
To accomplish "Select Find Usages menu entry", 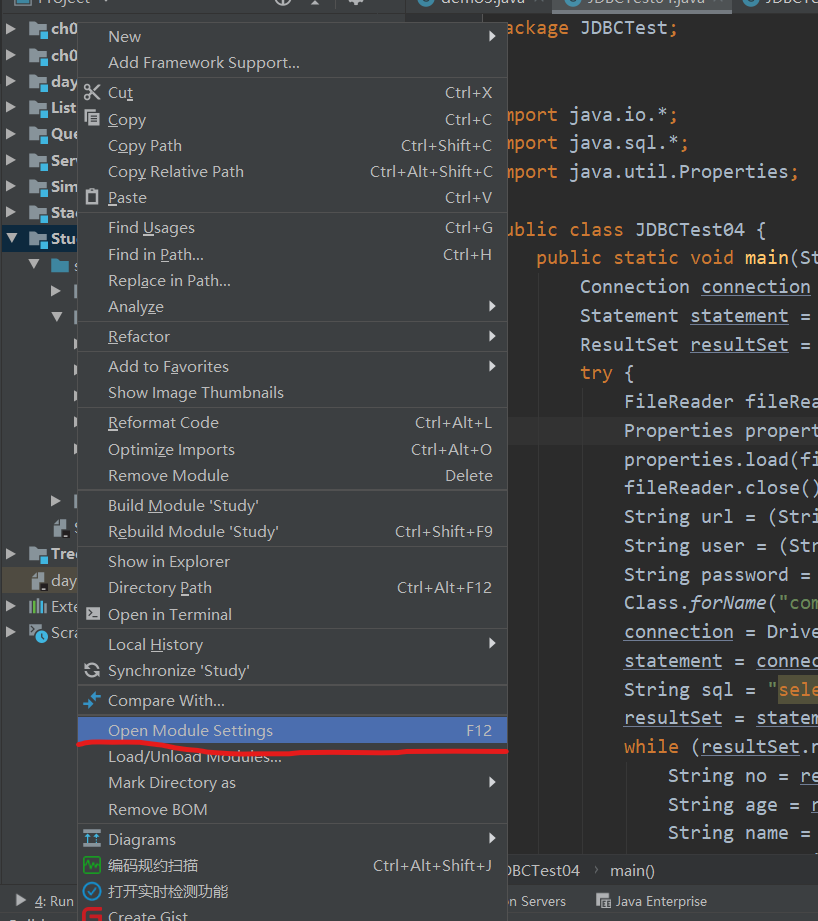I will (292, 228).
